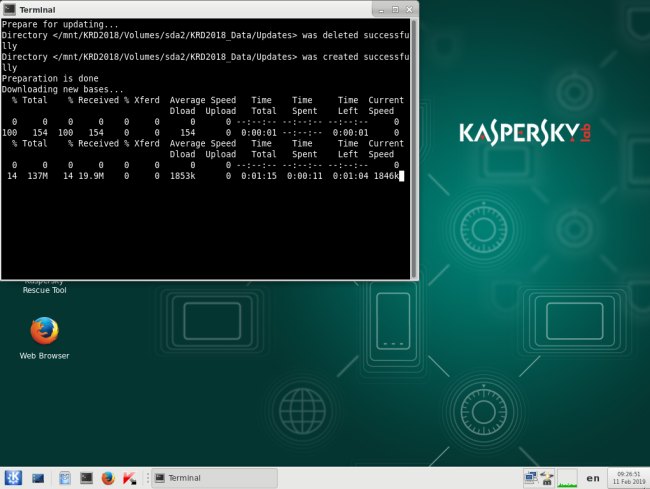
Task: Click 'Prepare for updating...' terminal line
Action: click(x=60, y=24)
